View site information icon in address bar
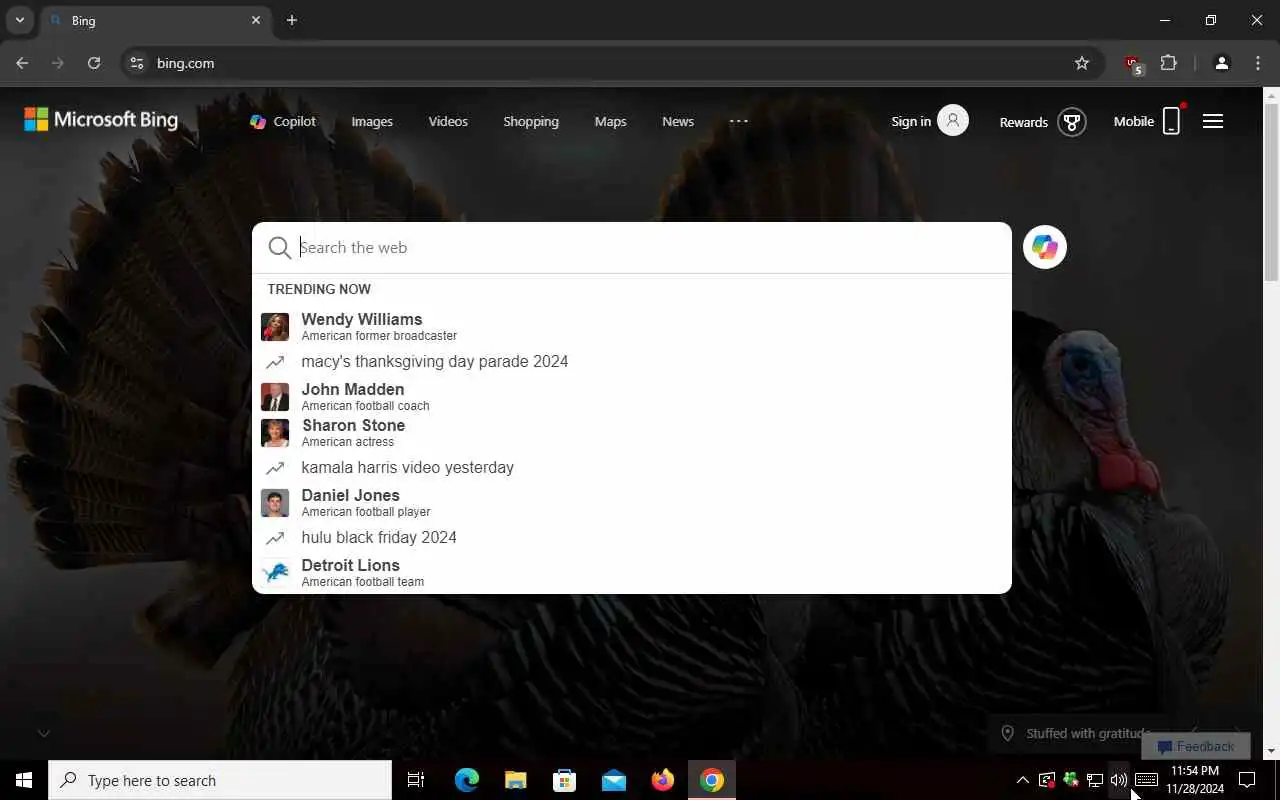Image resolution: width=1280 pixels, height=800 pixels. 138,63
